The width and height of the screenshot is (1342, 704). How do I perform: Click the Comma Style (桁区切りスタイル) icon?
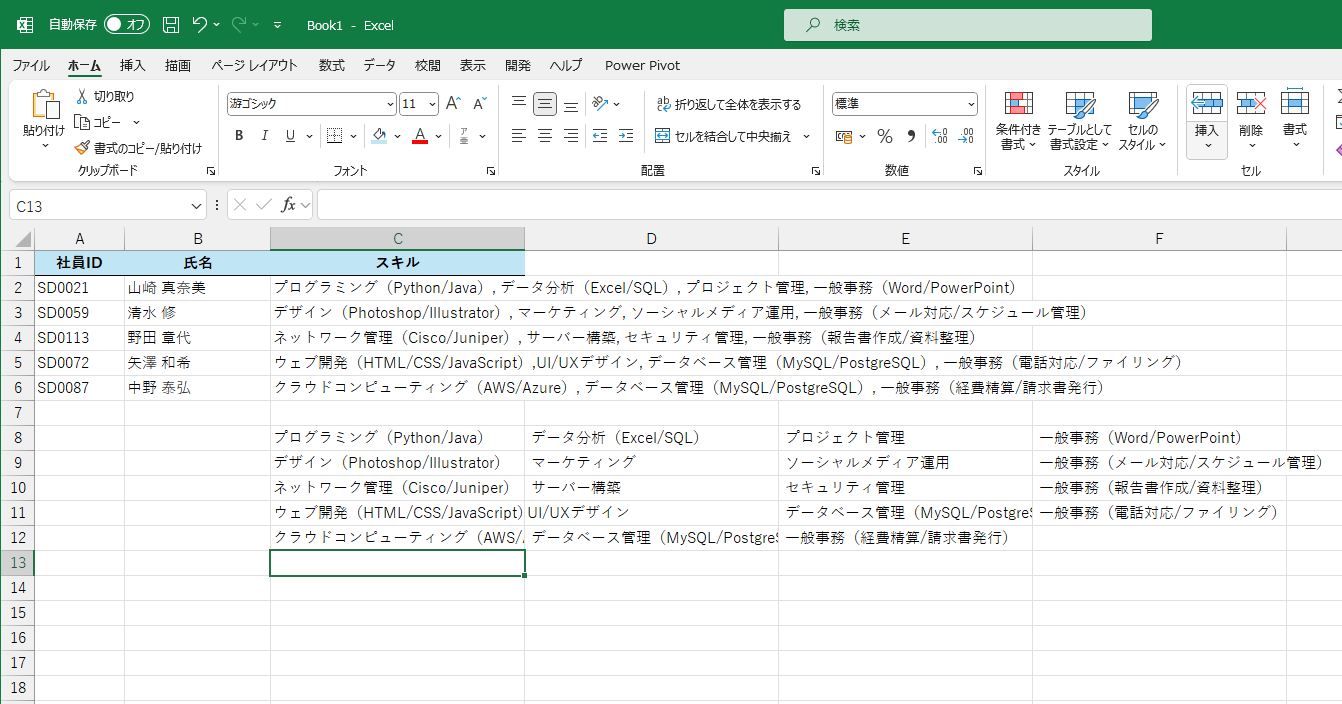(911, 136)
